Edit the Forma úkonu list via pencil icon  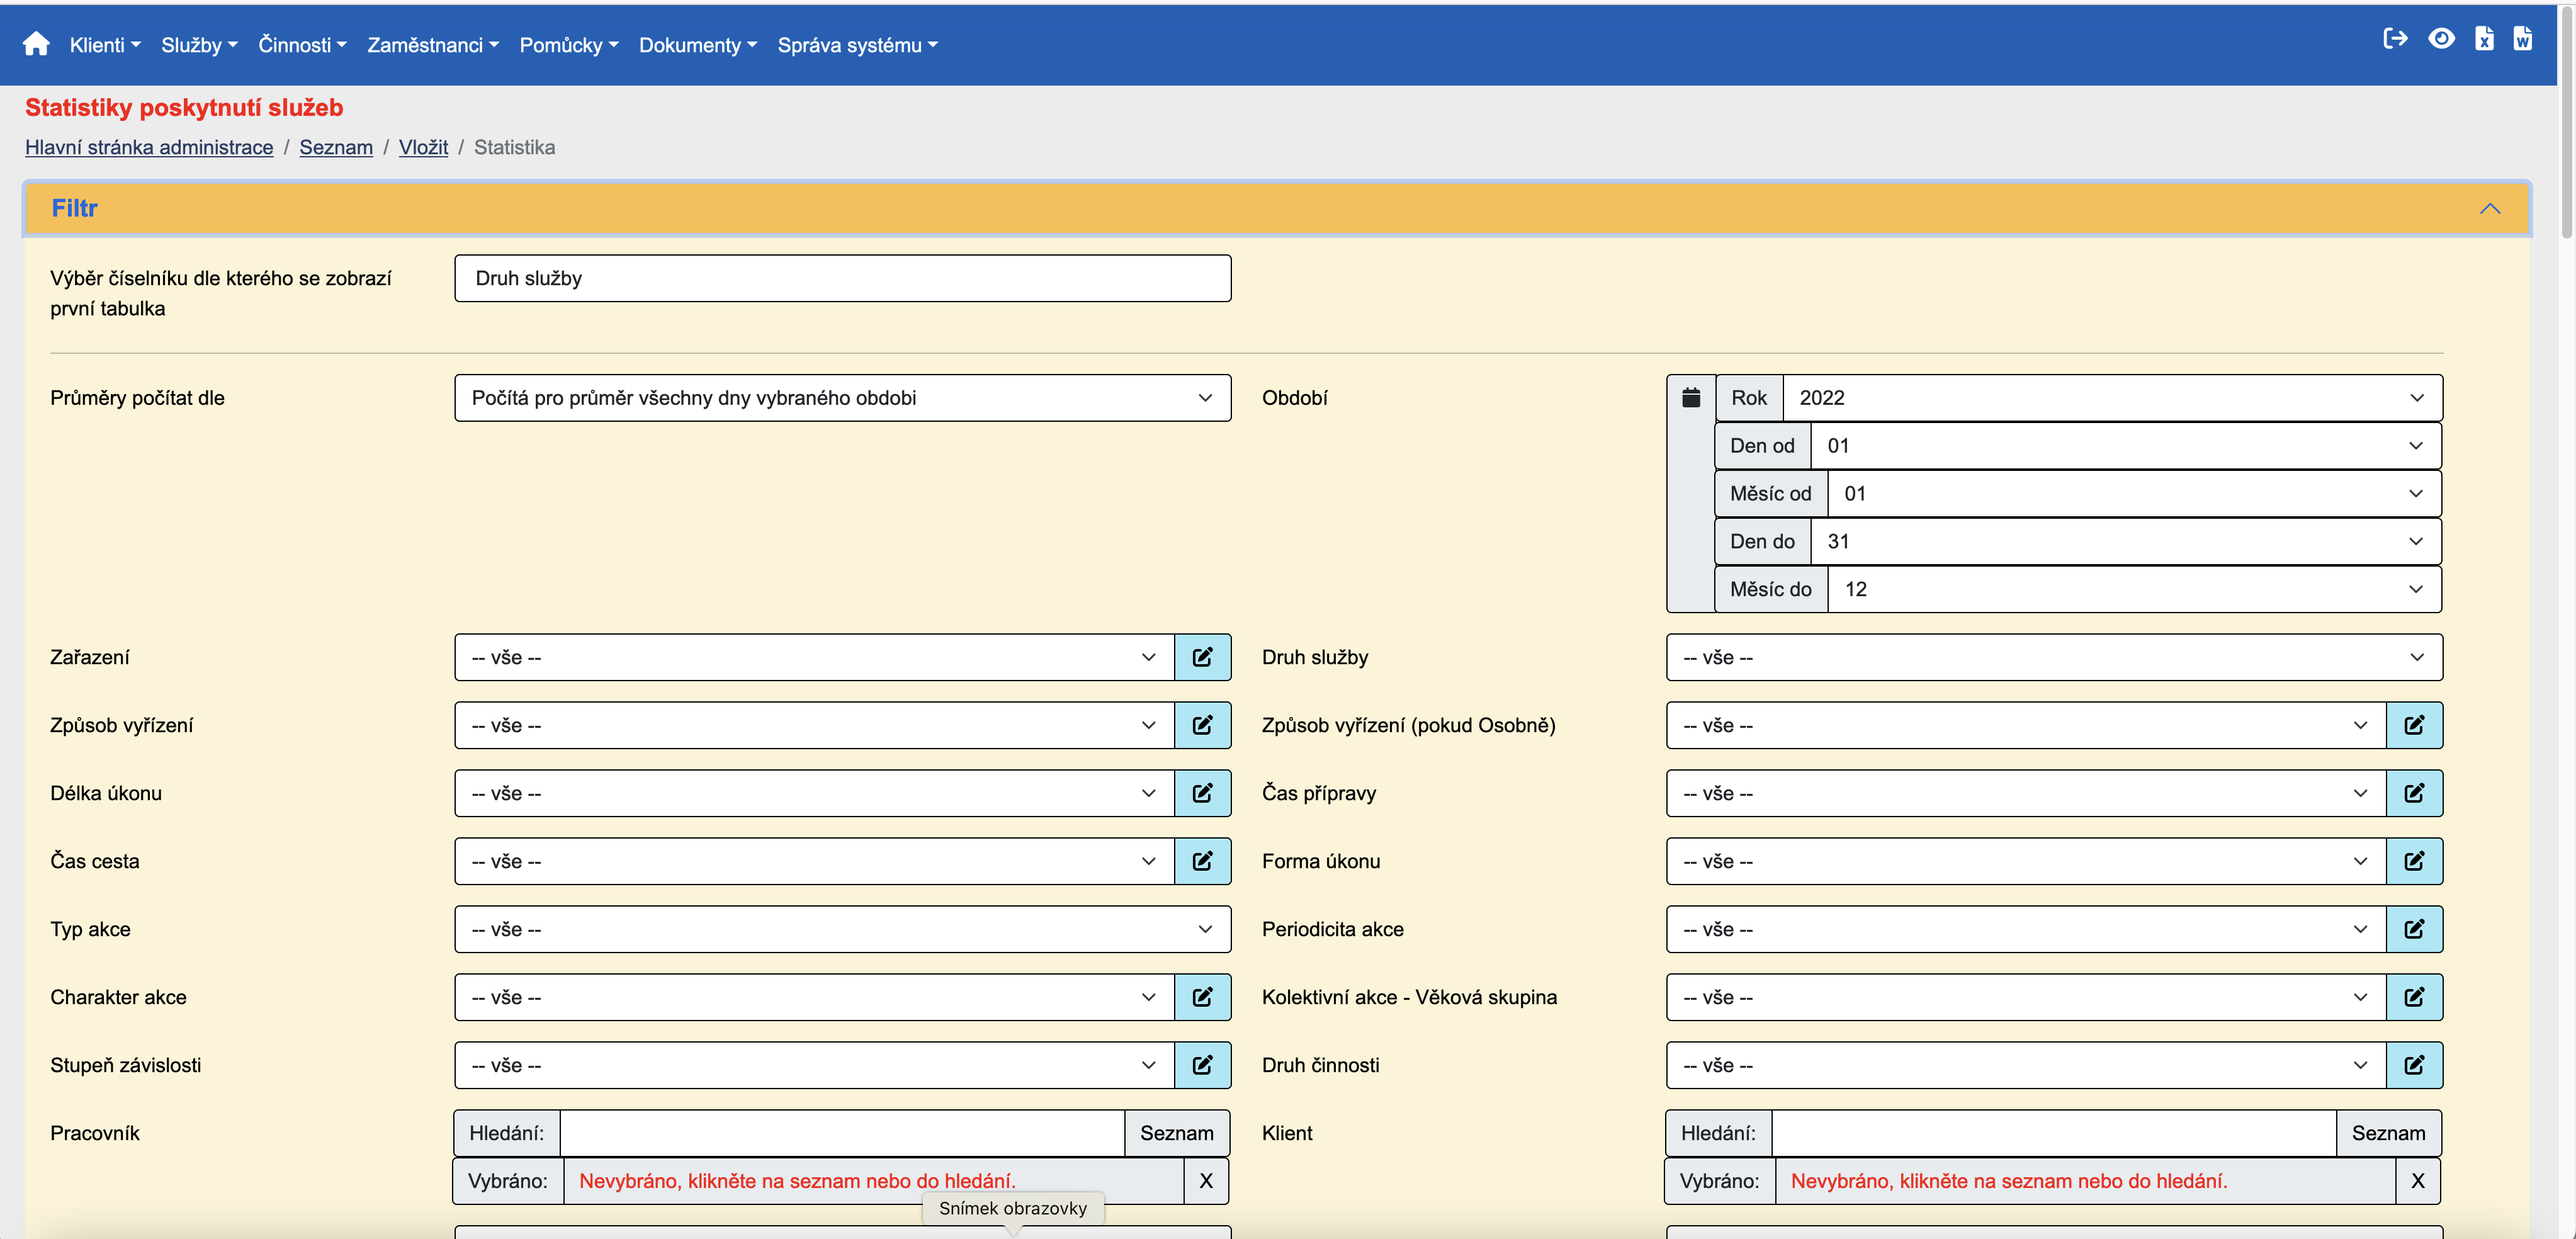point(2413,861)
